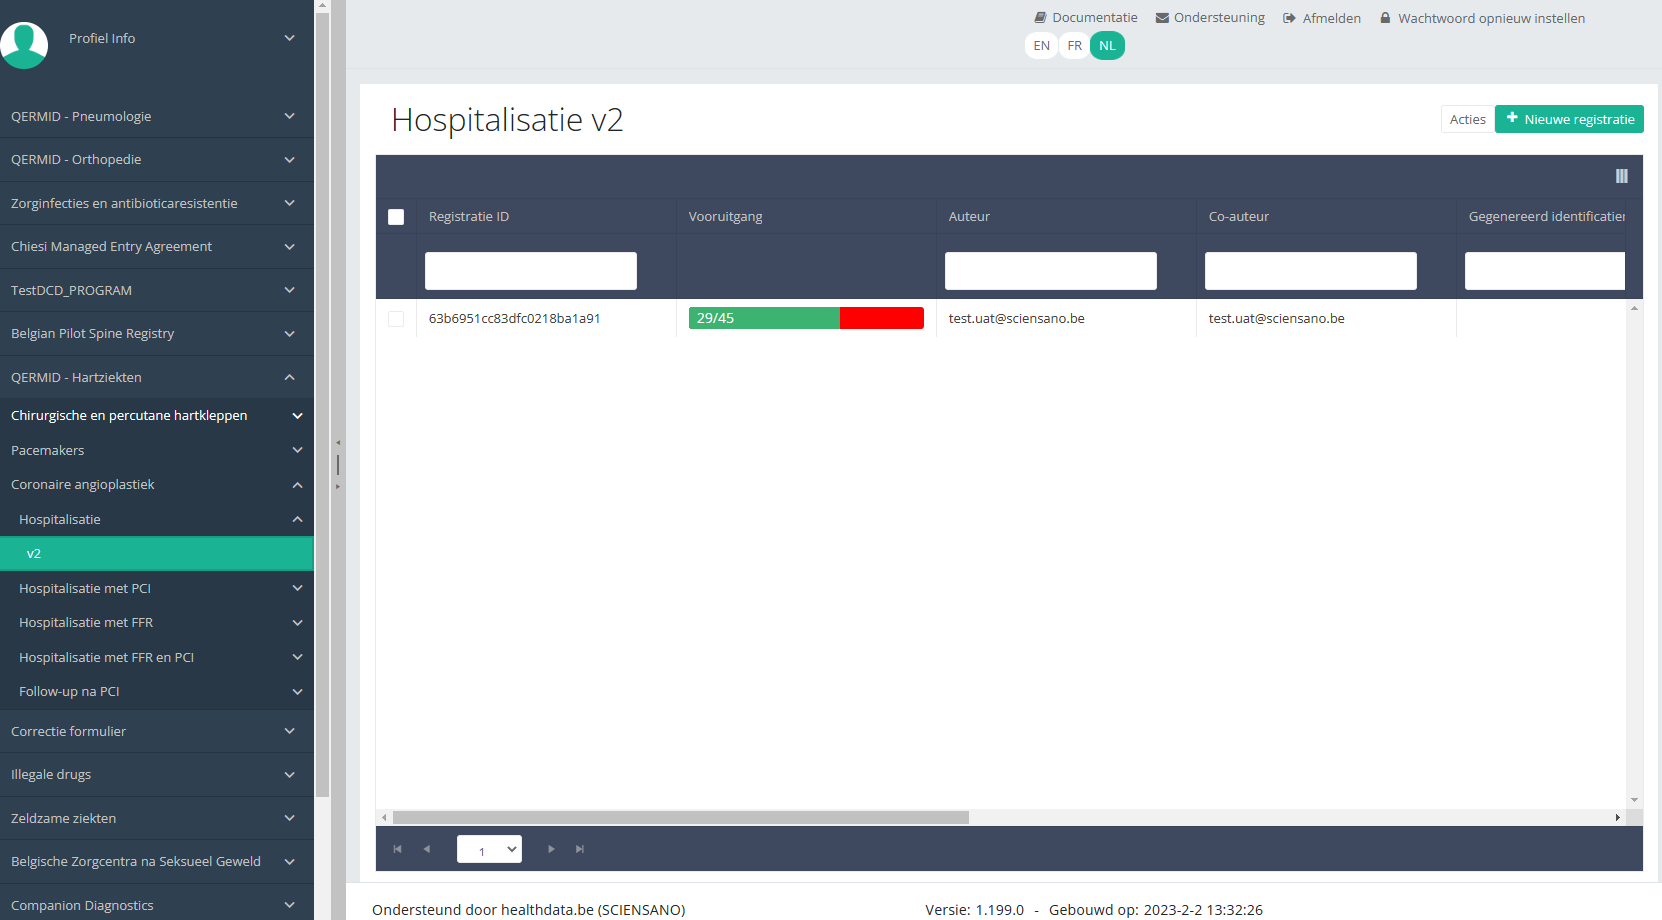The image size is (1662, 920).
Task: Open the column chooser icon
Action: tap(1621, 176)
